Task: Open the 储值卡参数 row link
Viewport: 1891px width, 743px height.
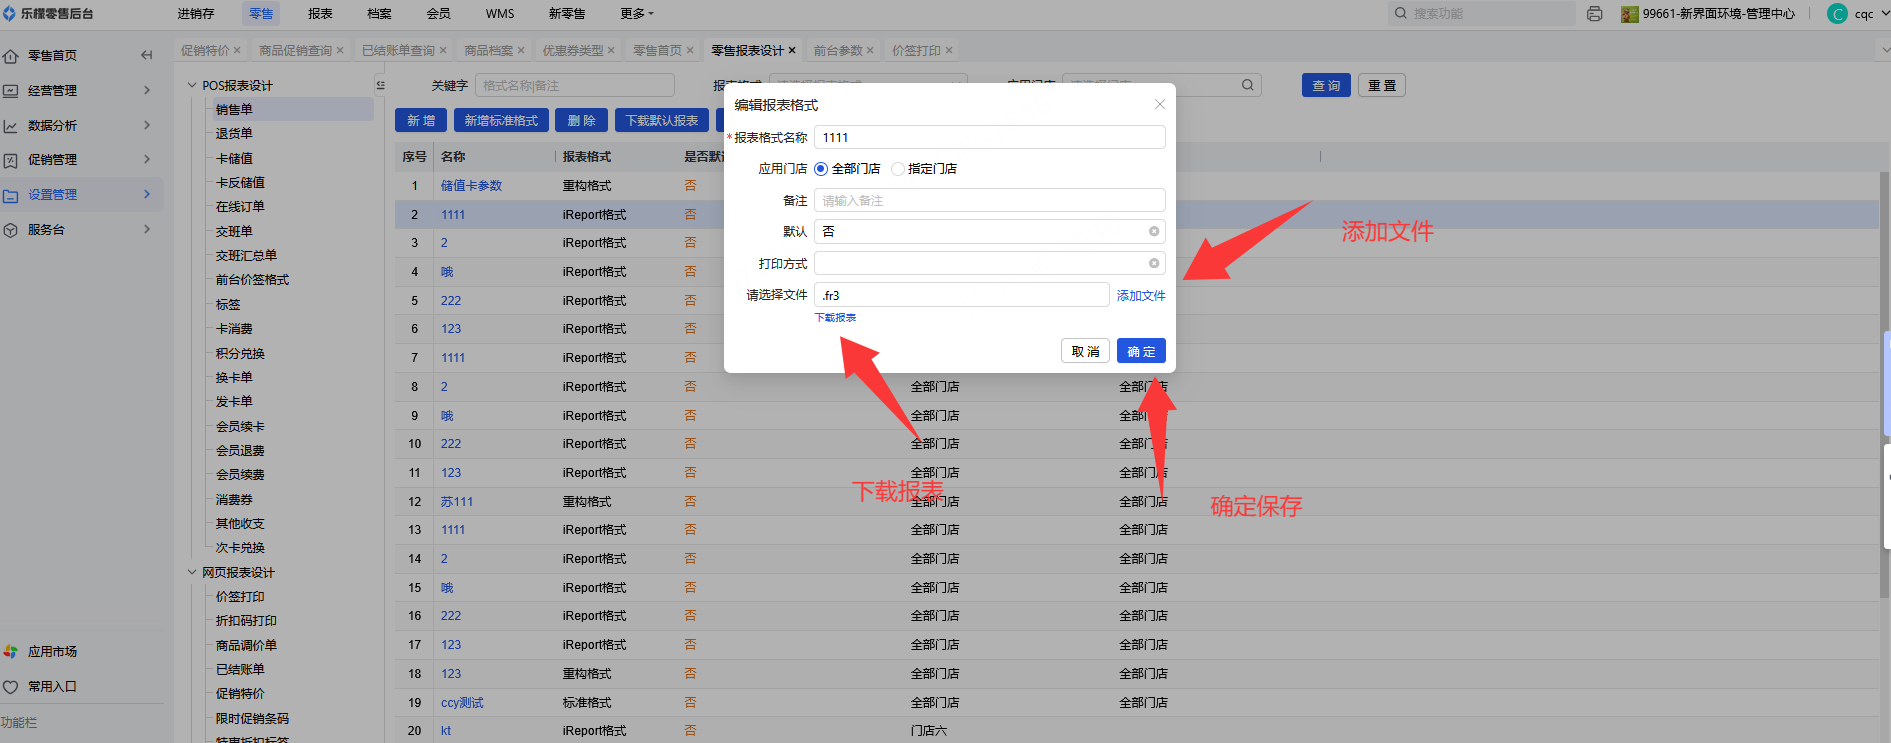Action: pos(472,186)
